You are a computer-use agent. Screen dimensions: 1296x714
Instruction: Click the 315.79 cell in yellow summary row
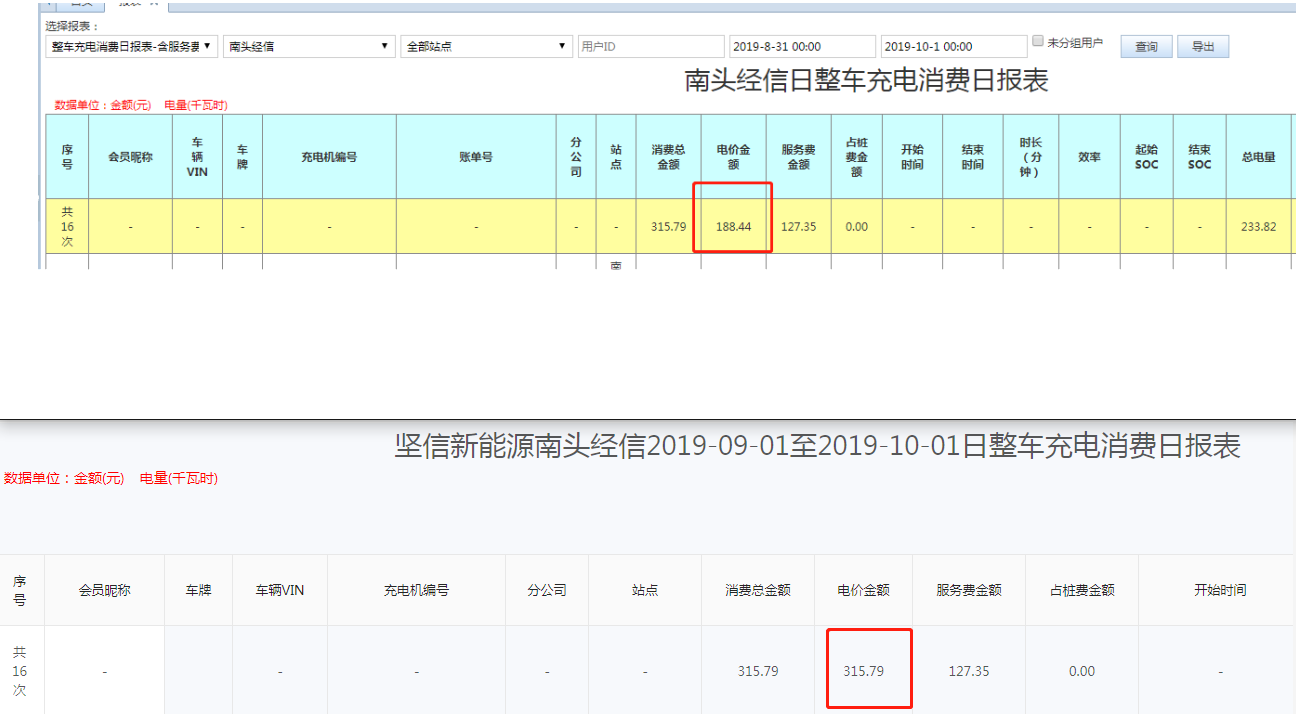pyautogui.click(x=668, y=227)
